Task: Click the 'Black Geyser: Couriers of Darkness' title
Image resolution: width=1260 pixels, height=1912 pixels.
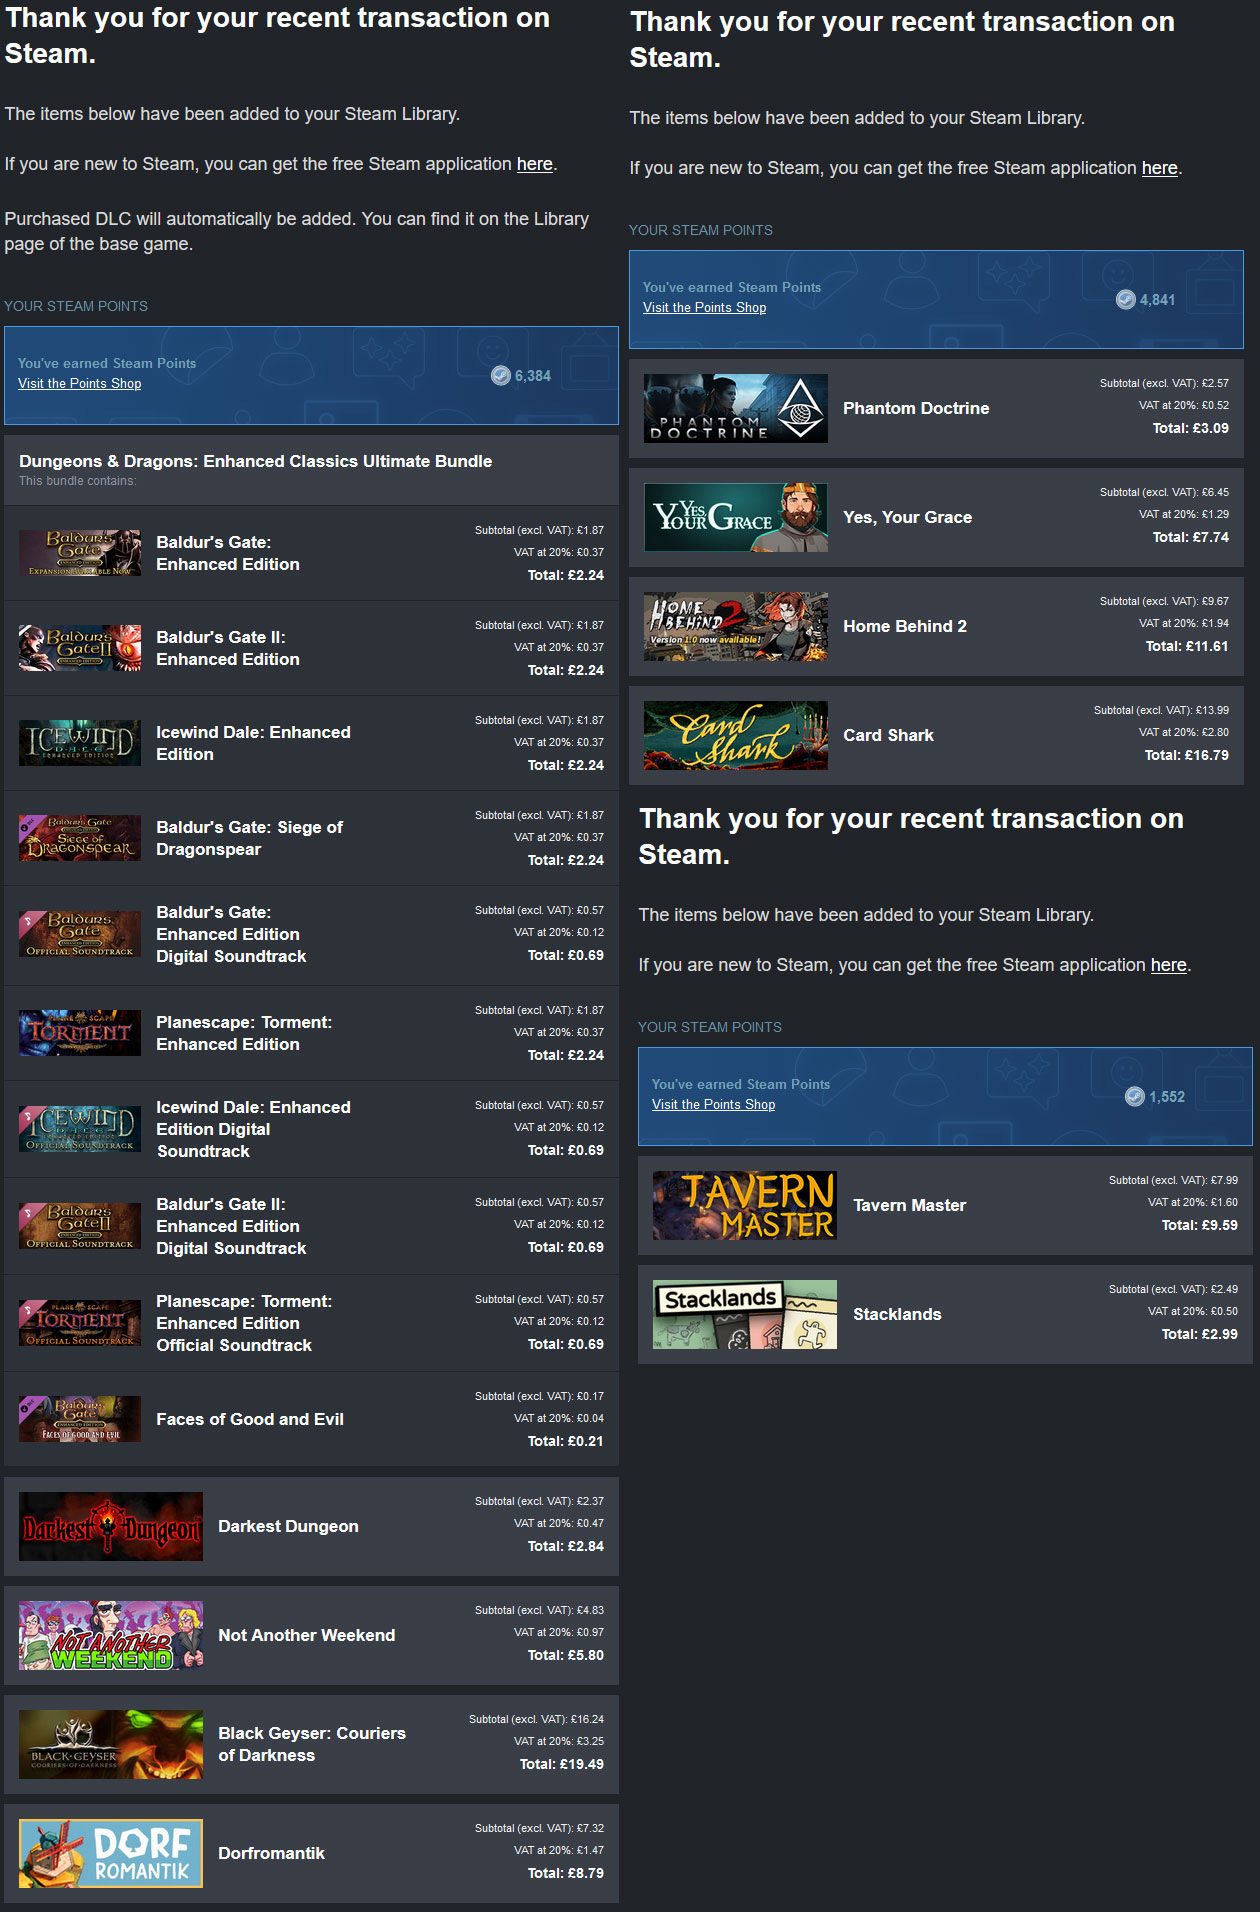Action: point(312,1744)
